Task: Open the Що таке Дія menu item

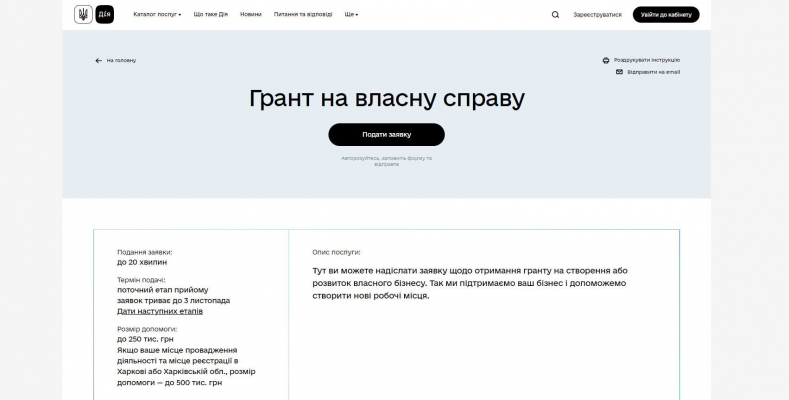Action: click(211, 15)
